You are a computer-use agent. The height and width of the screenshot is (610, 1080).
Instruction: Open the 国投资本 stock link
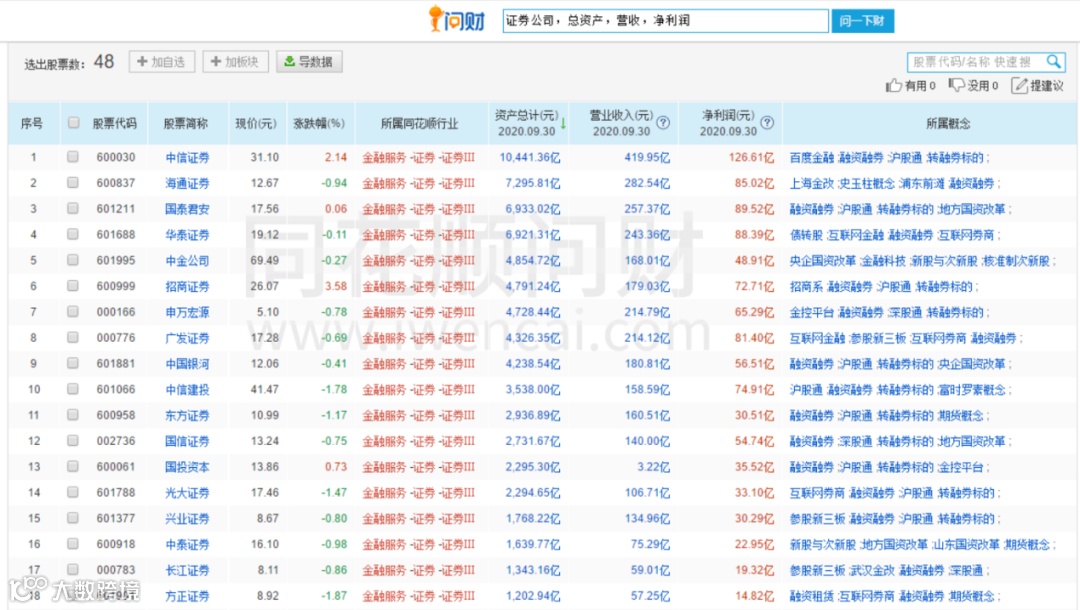187,467
